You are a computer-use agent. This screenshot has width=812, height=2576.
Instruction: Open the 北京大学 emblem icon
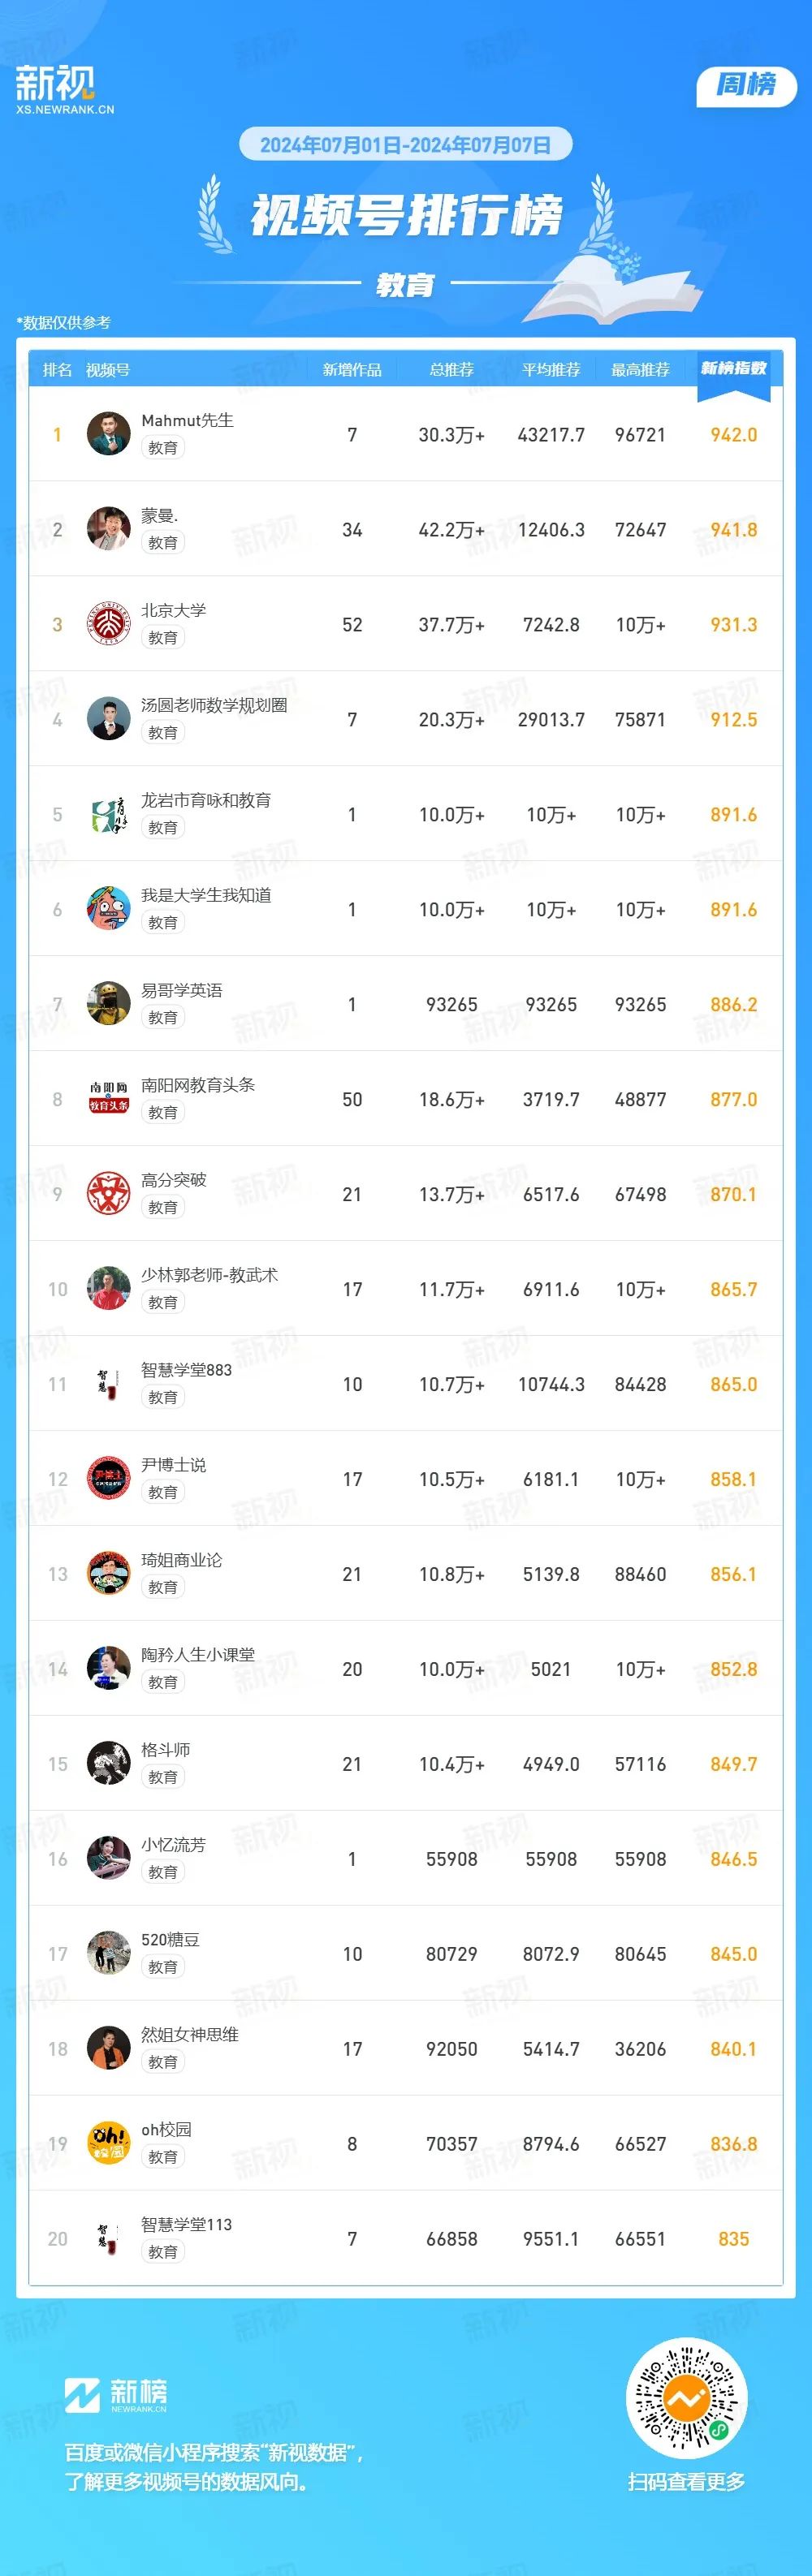(108, 624)
